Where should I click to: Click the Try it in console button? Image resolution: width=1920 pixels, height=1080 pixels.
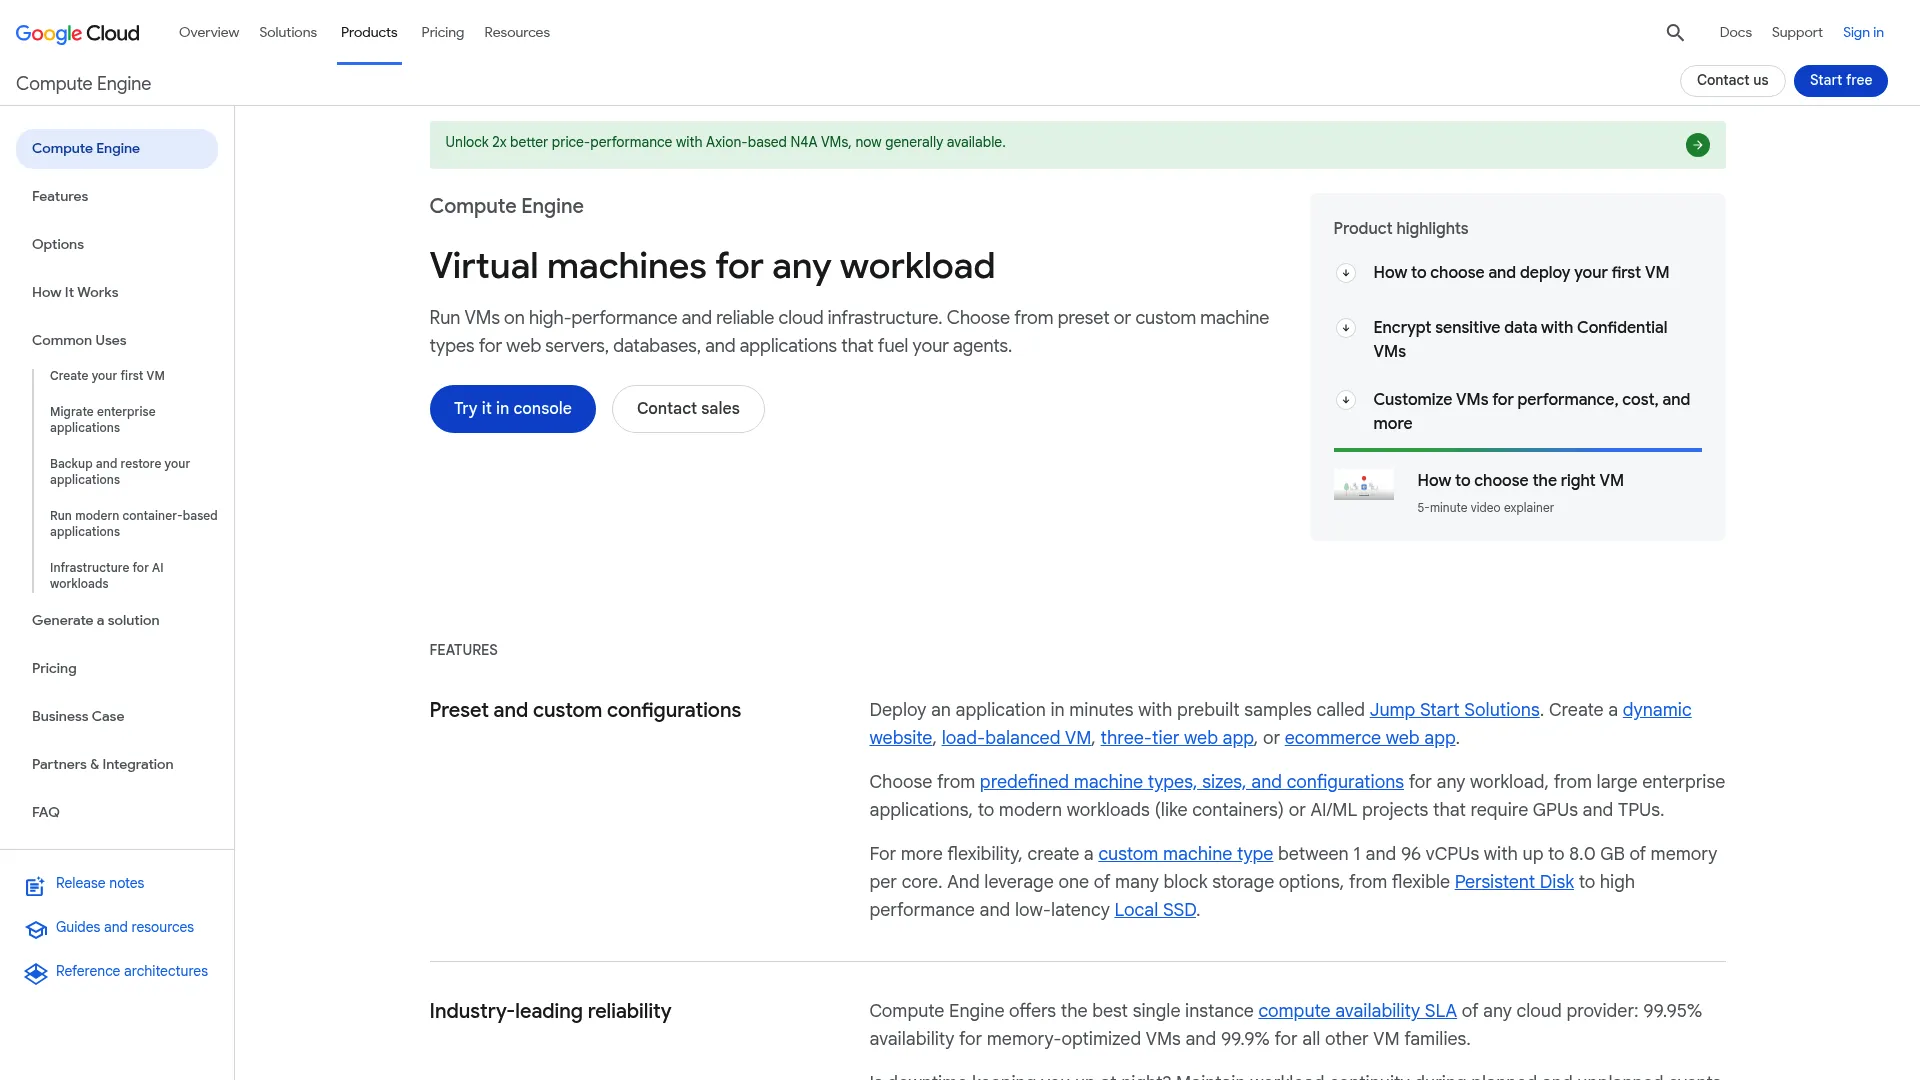point(512,409)
